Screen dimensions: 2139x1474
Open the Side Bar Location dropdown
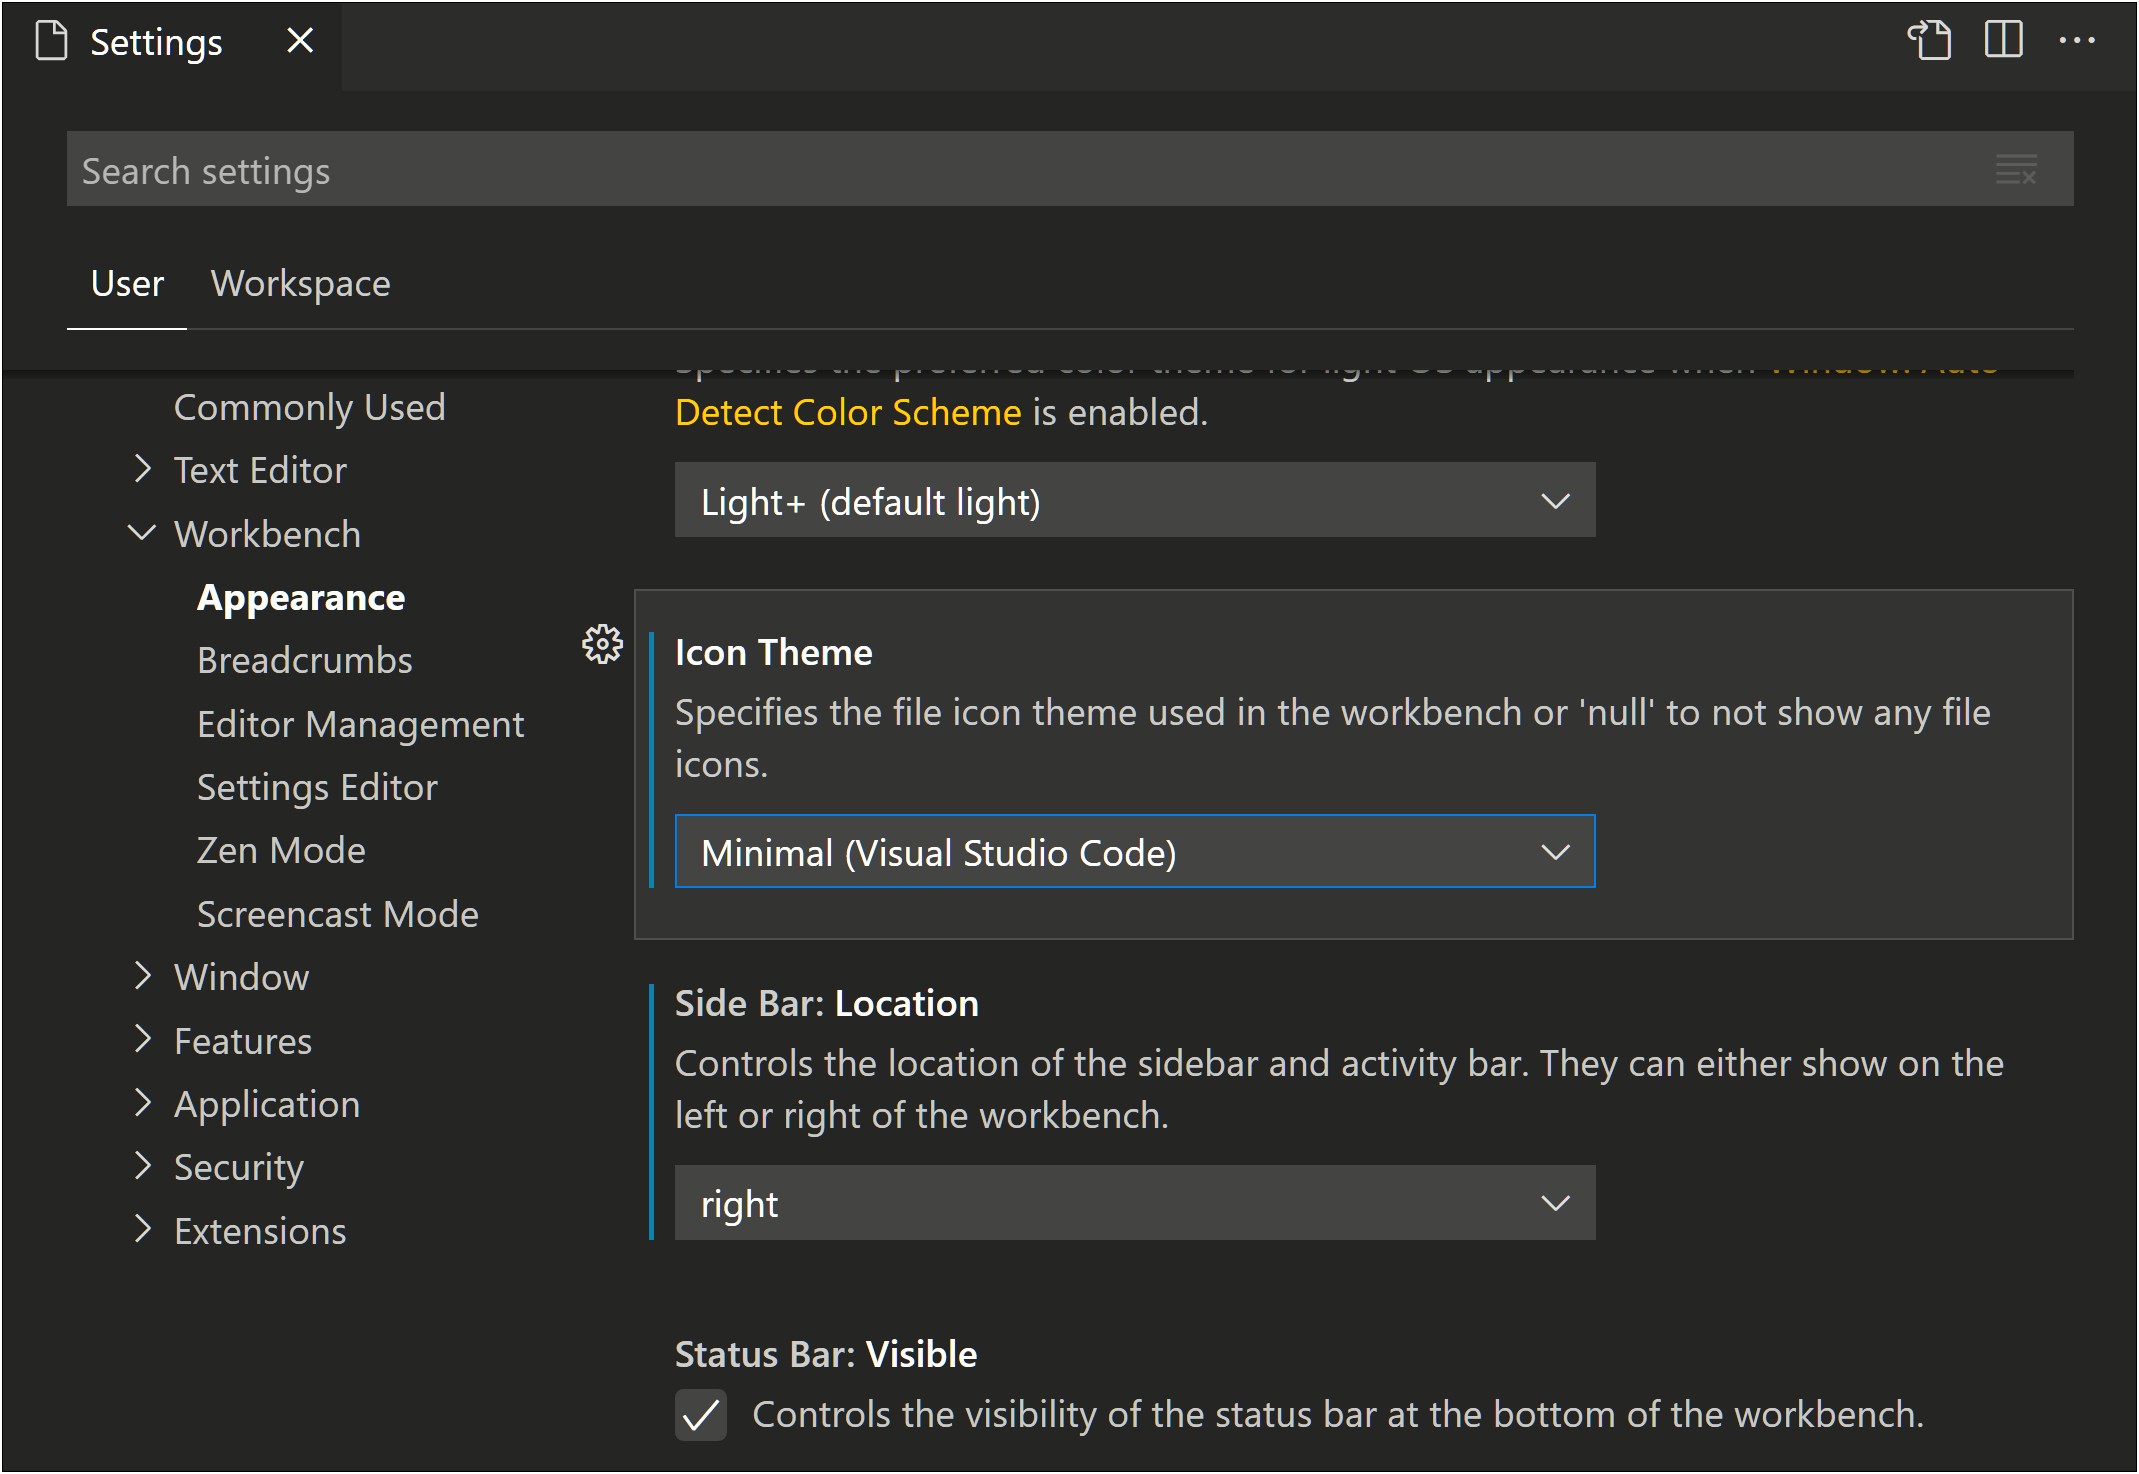[1133, 1203]
